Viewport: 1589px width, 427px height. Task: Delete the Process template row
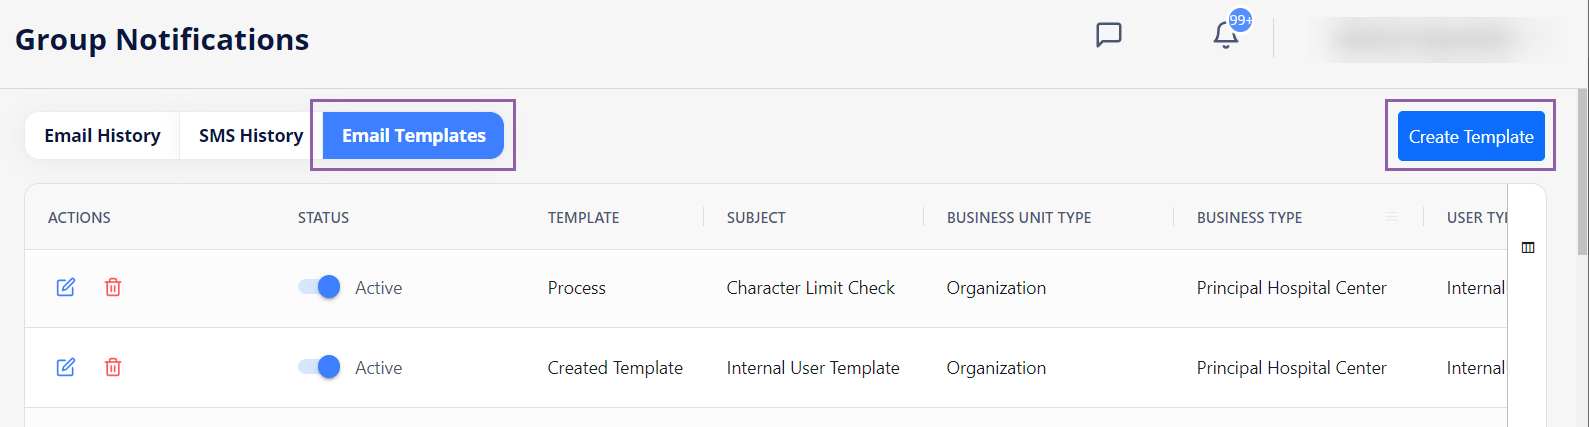click(113, 287)
